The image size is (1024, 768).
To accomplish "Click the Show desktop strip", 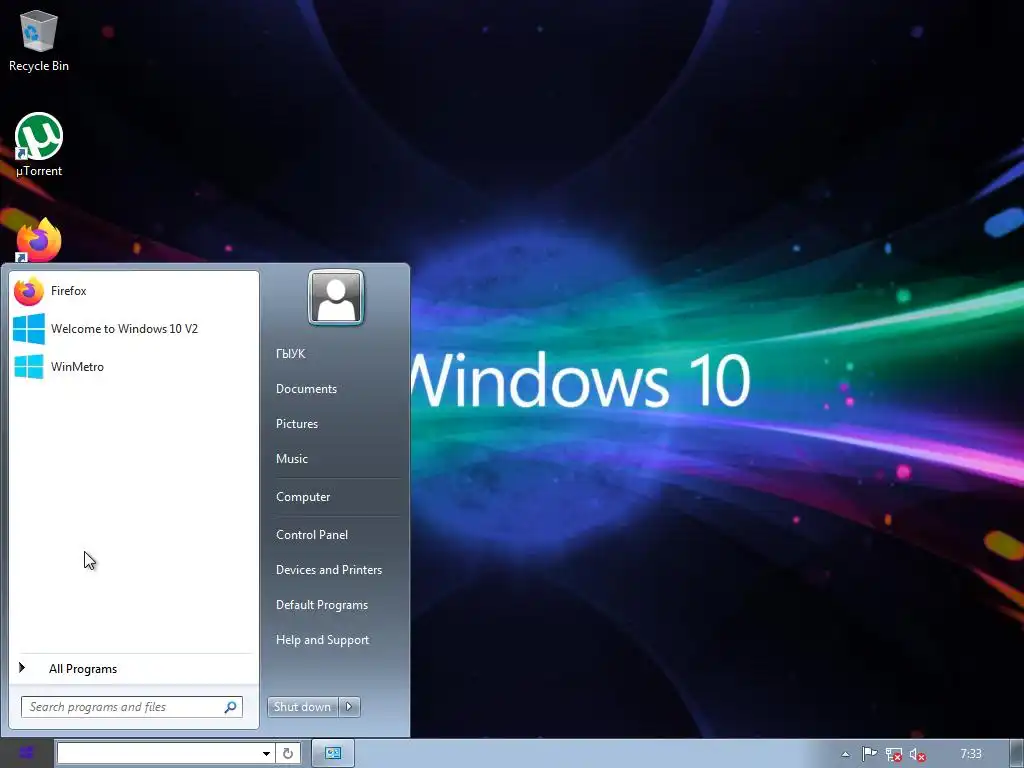I will (1017, 754).
